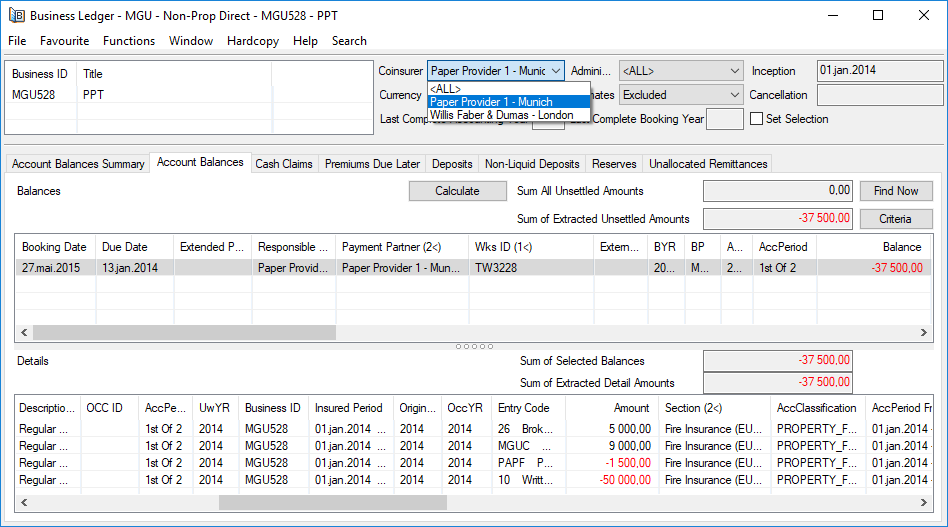Select the TW3228 balance row

[x=495, y=268]
